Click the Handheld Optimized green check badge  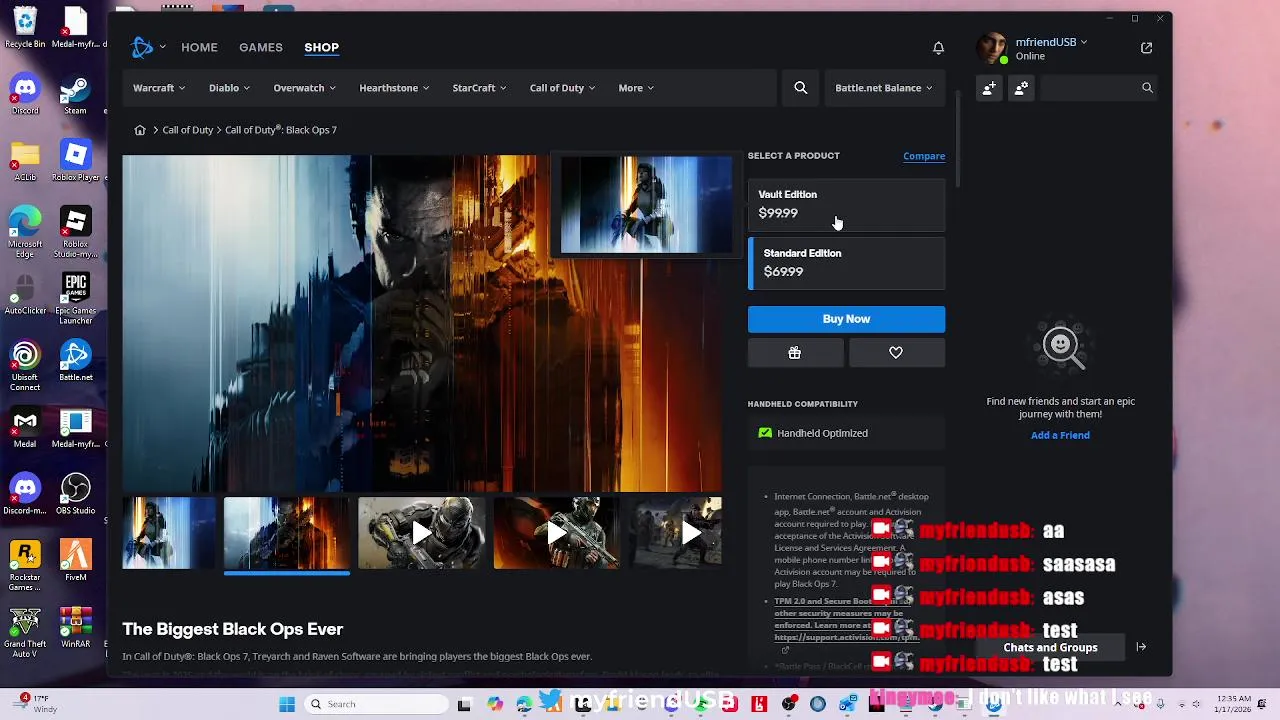point(765,433)
